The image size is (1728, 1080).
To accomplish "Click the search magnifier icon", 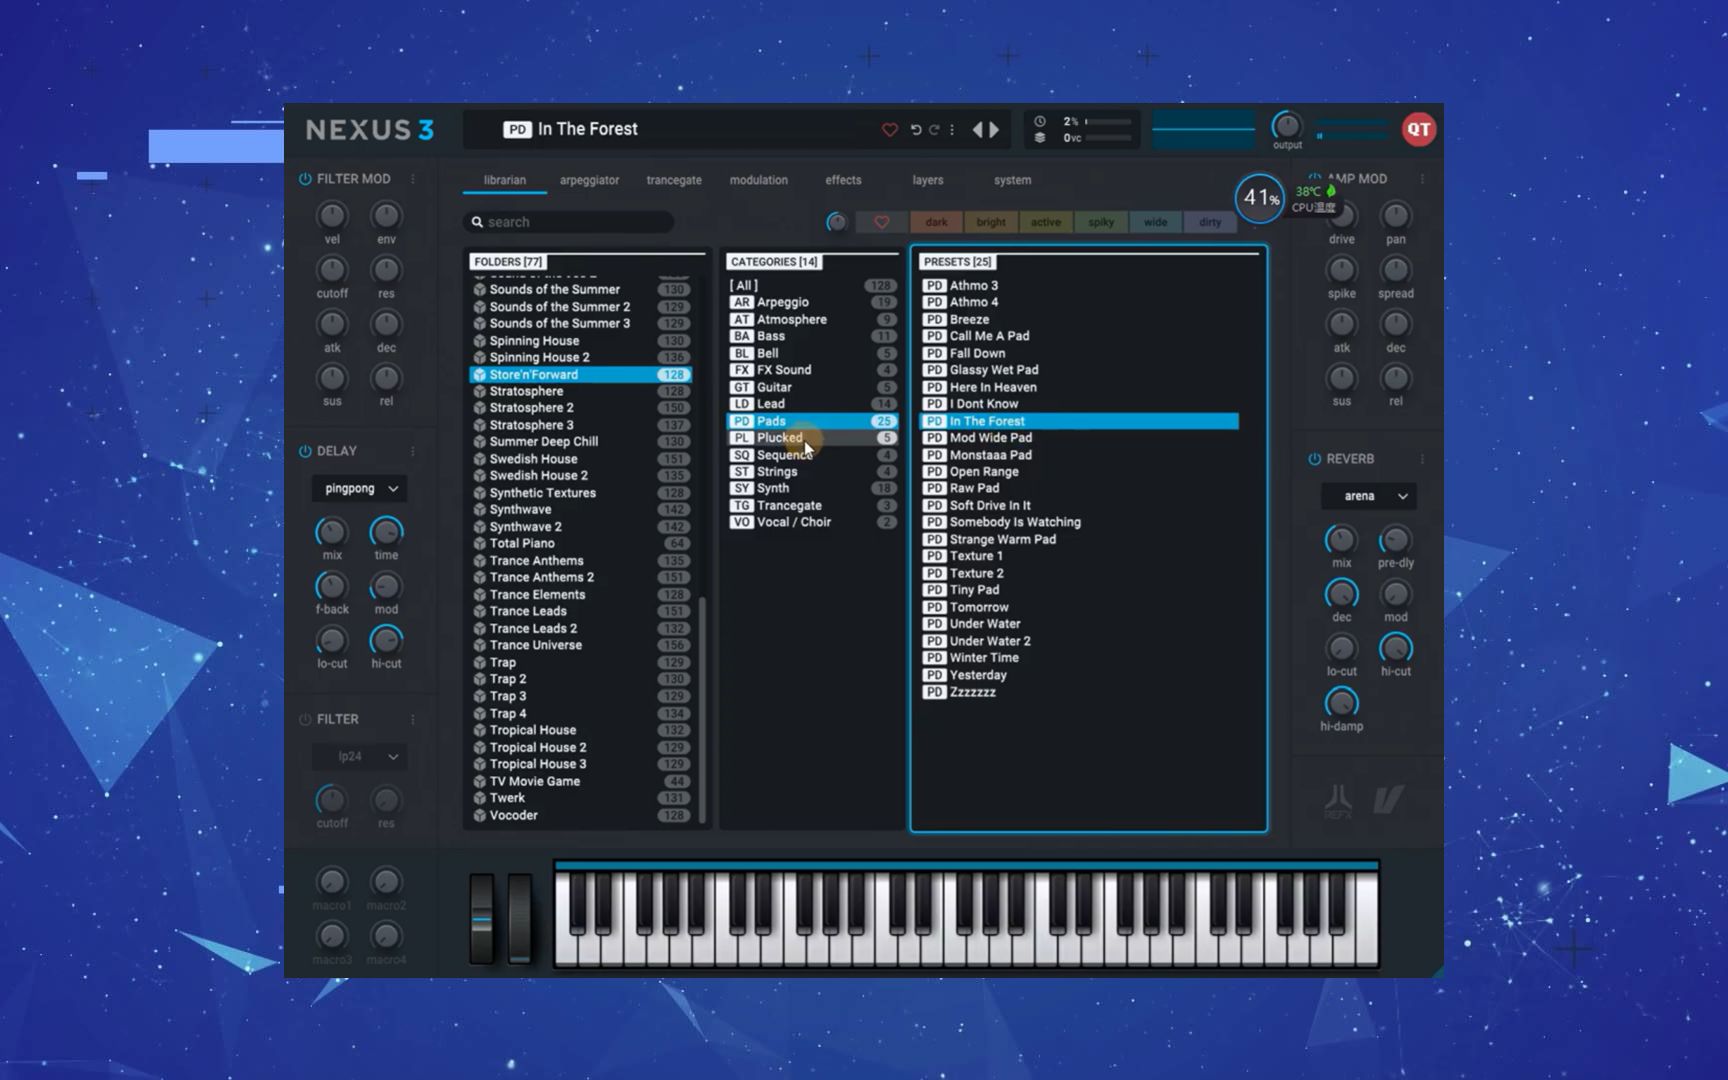I will point(477,222).
